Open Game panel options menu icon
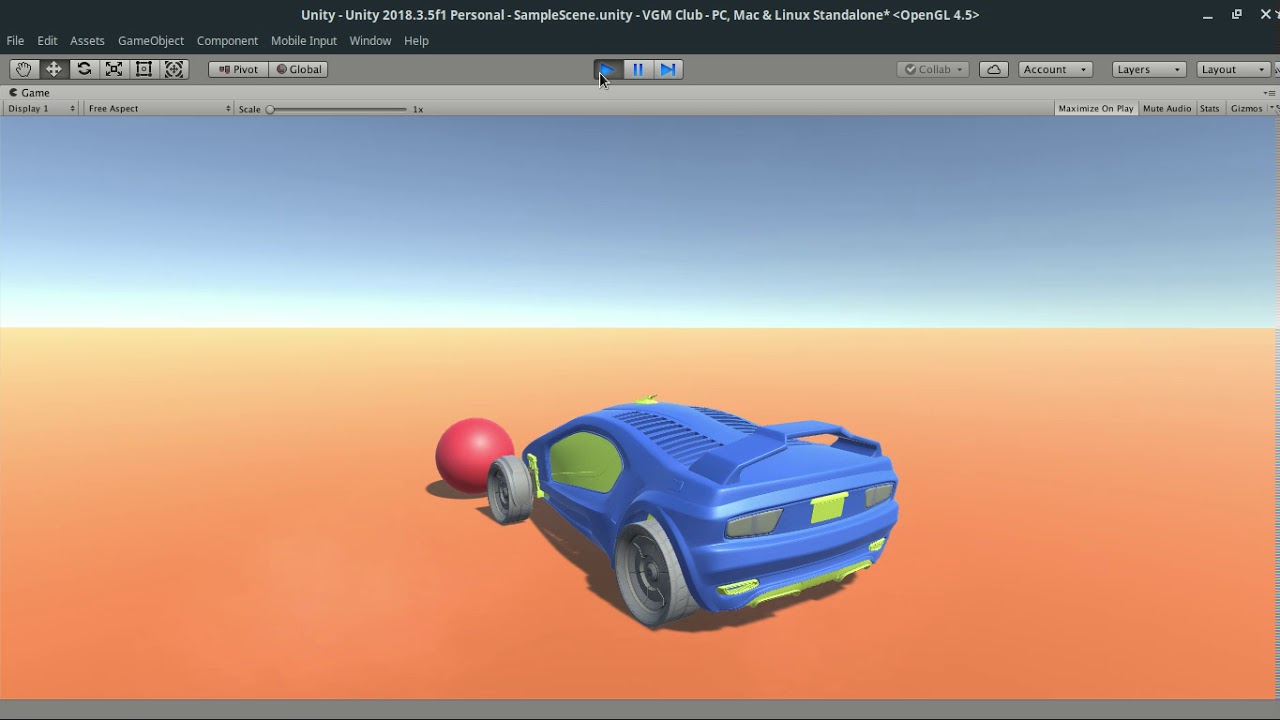The height and width of the screenshot is (720, 1280). coord(1269,93)
